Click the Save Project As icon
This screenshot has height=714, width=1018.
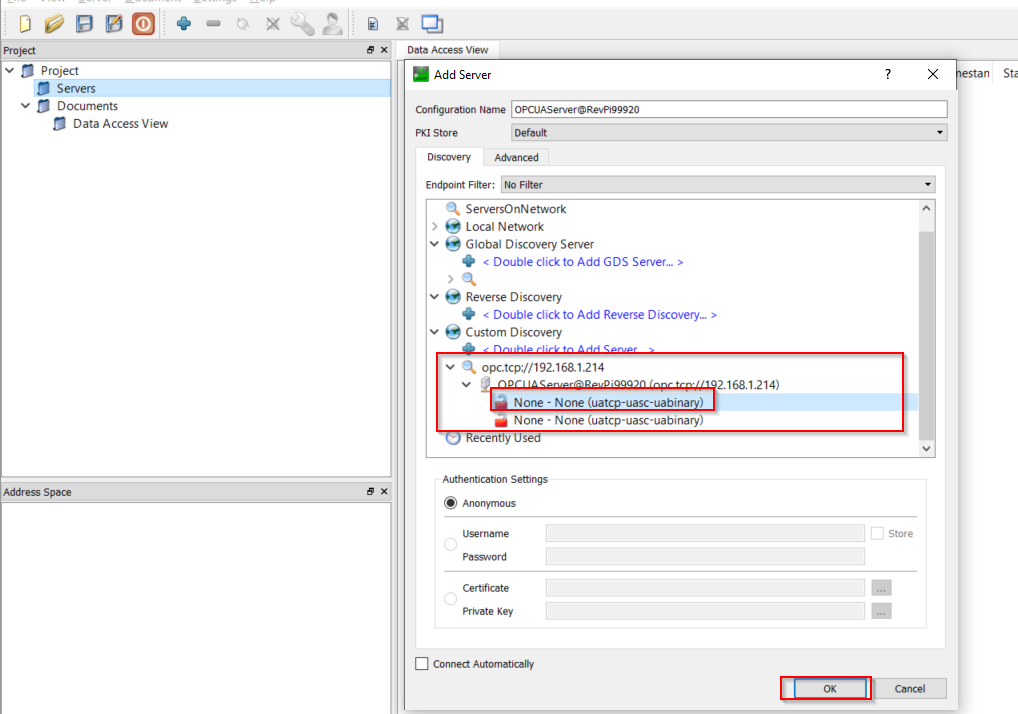[114, 24]
